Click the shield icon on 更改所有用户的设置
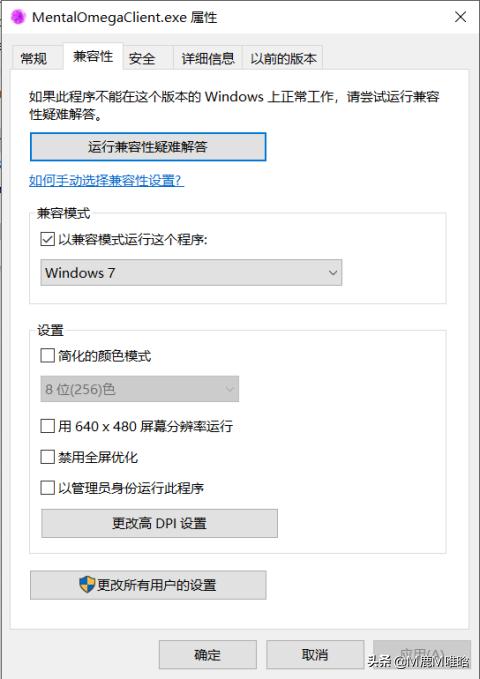Image resolution: width=480 pixels, height=679 pixels. [x=87, y=585]
